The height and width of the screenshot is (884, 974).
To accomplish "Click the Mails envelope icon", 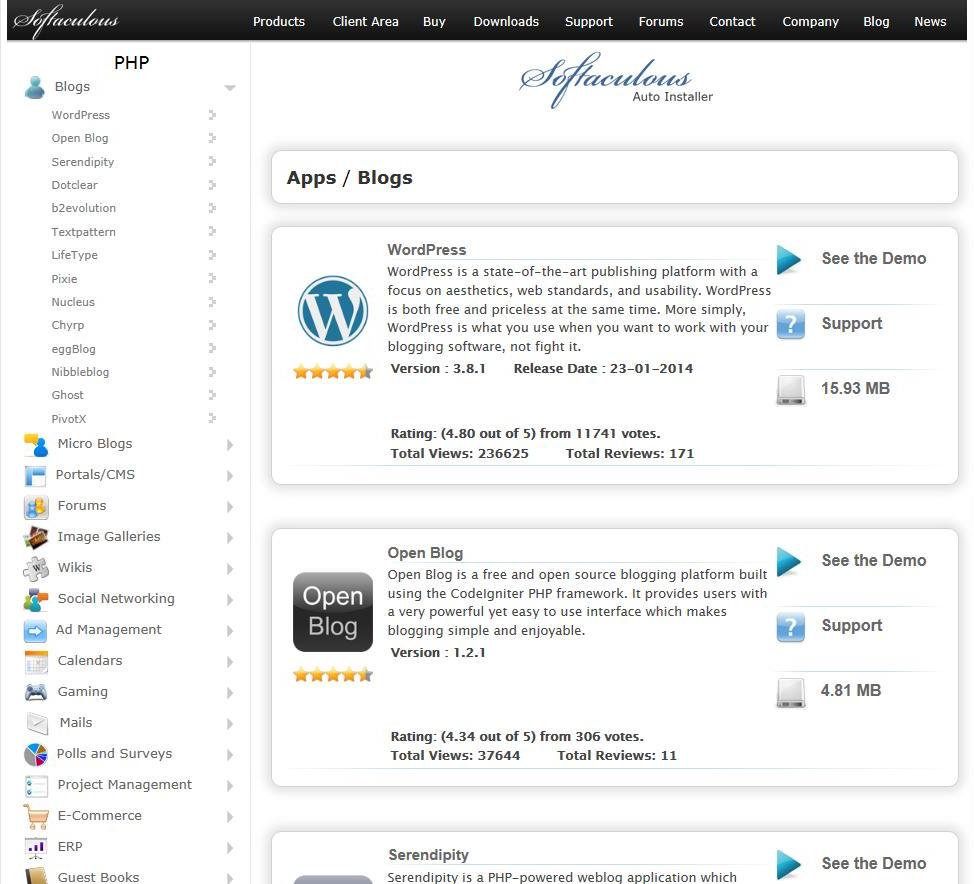I will pyautogui.click(x=37, y=723).
